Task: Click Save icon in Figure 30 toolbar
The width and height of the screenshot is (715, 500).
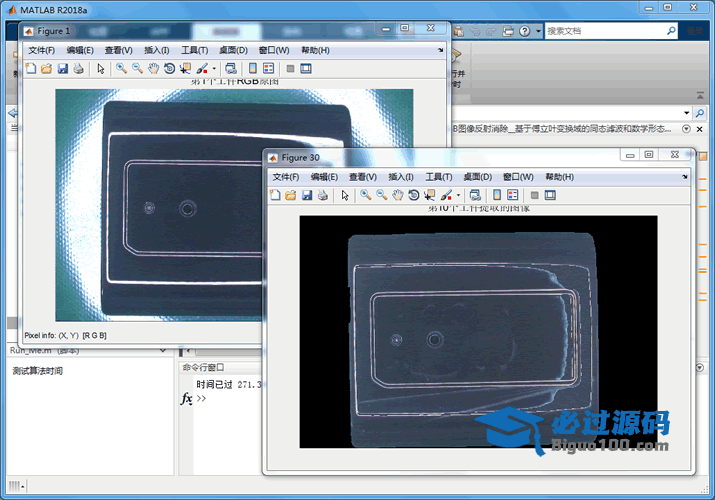Action: [x=307, y=195]
